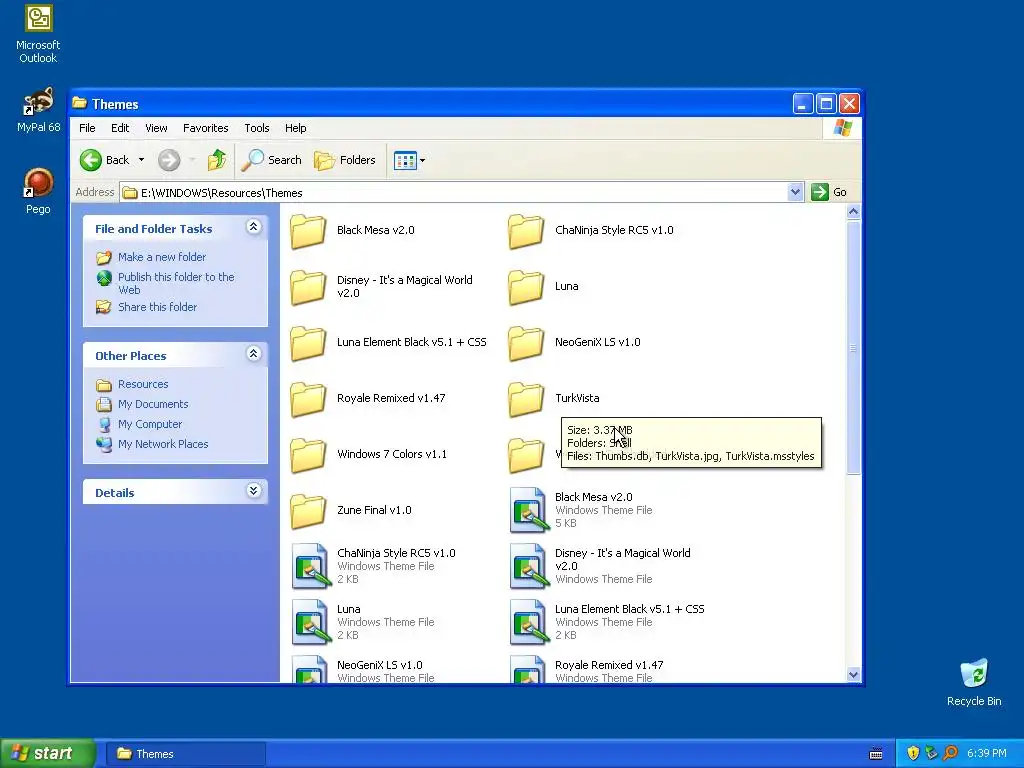Click the security shield tray icon
1024x768 pixels.
912,754
